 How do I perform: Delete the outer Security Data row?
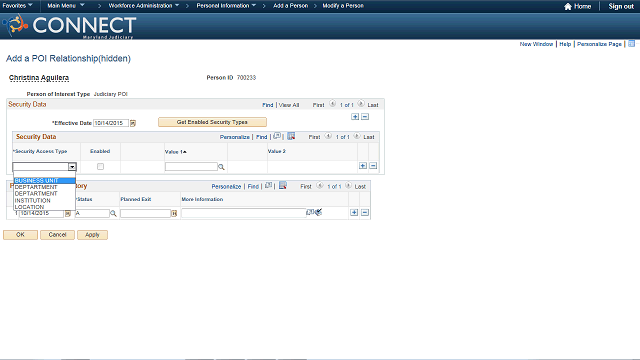[365, 117]
